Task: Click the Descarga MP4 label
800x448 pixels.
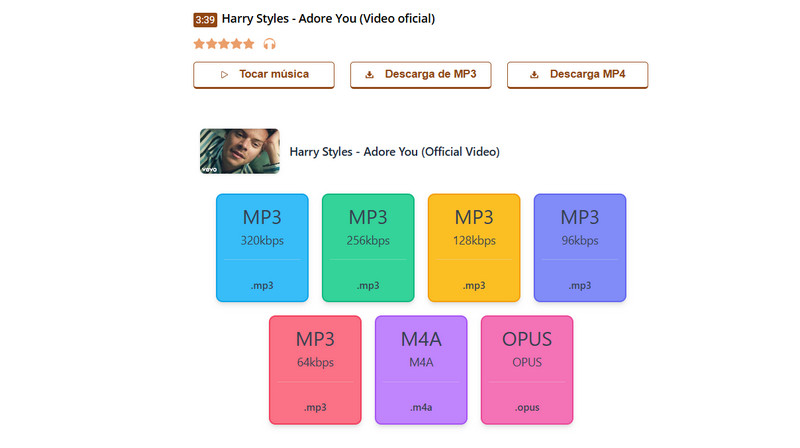Action: 587,74
